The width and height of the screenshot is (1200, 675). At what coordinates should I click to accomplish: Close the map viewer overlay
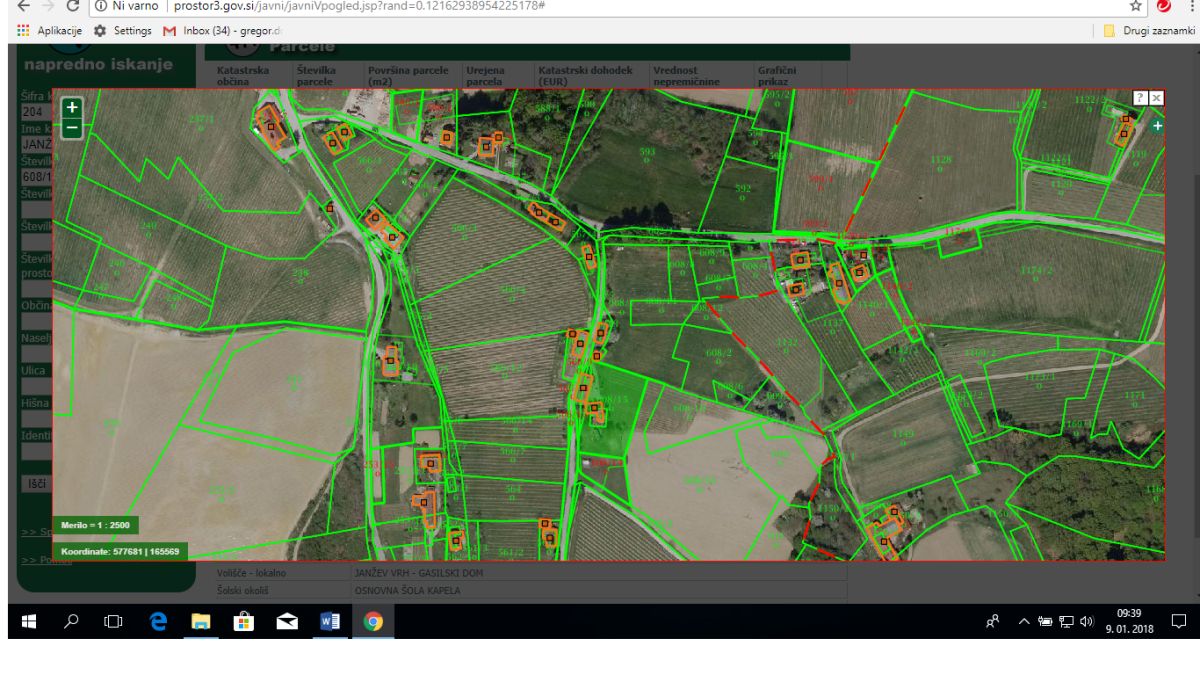pos(1156,97)
